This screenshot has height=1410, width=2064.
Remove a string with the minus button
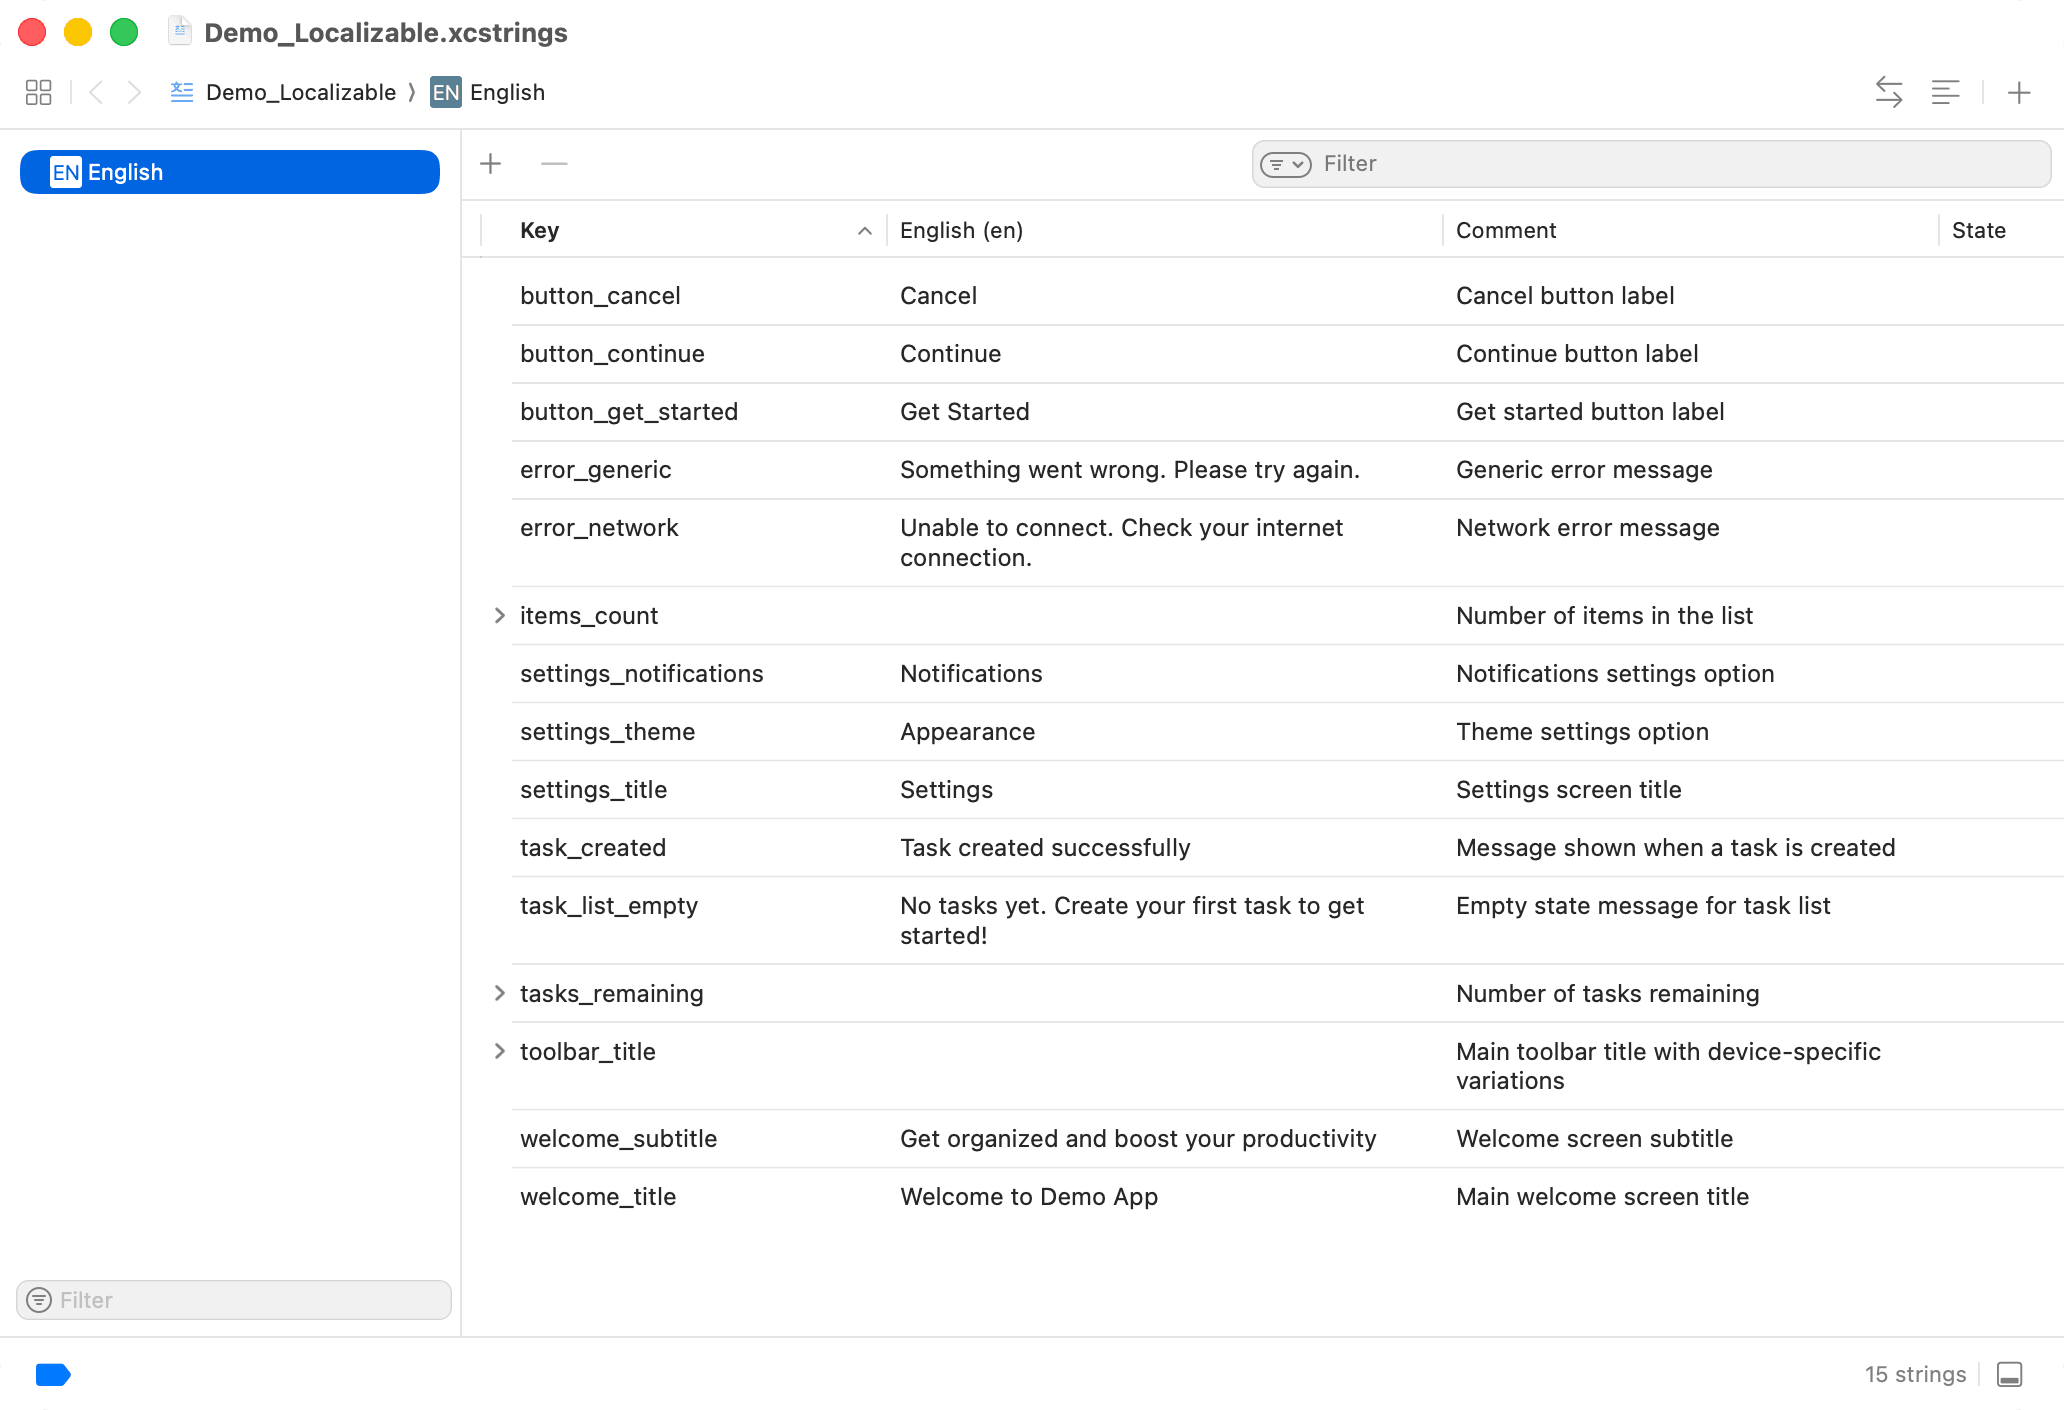554,163
